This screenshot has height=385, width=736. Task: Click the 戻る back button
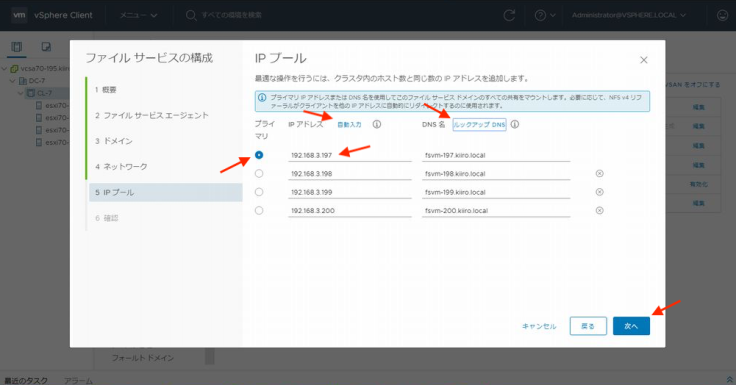(588, 326)
